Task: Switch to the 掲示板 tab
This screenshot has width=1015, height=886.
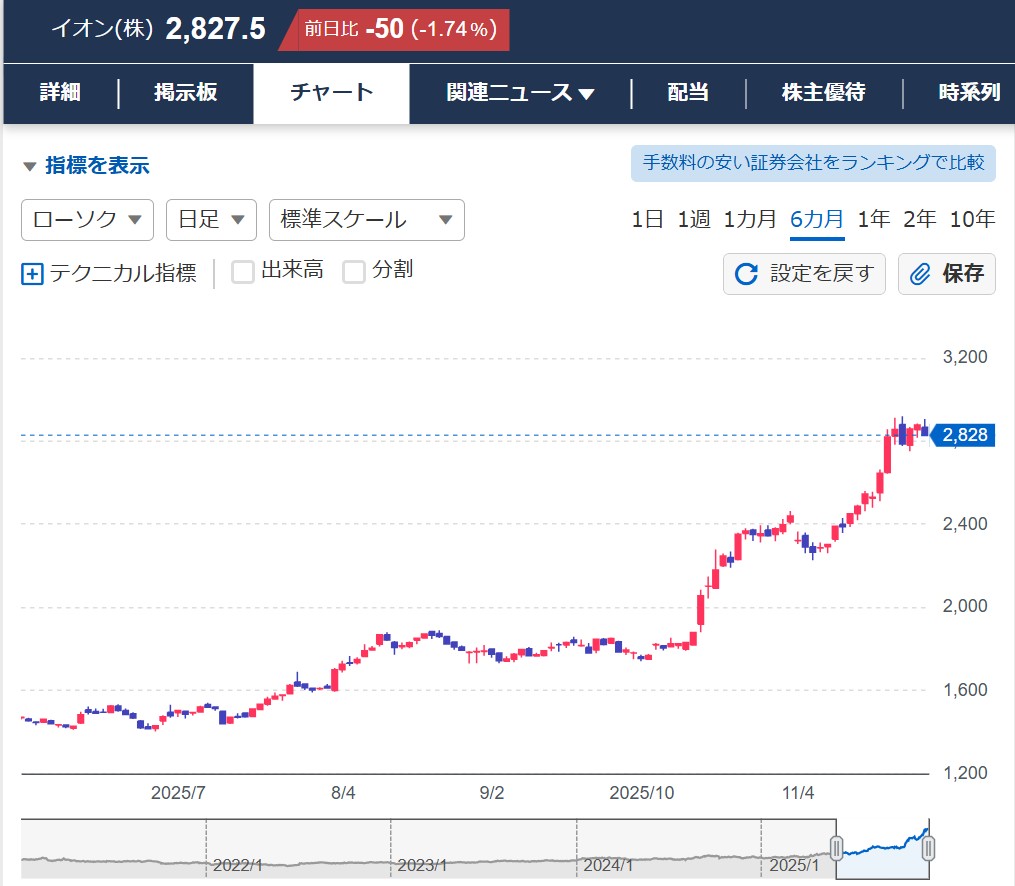Action: (x=185, y=93)
